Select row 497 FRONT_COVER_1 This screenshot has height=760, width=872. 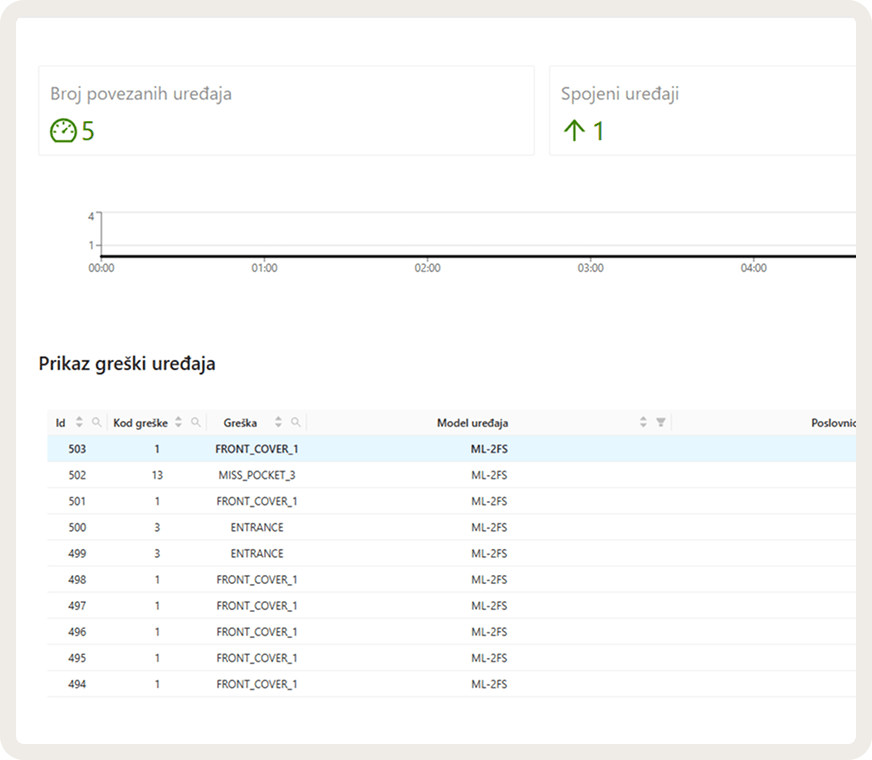452,605
